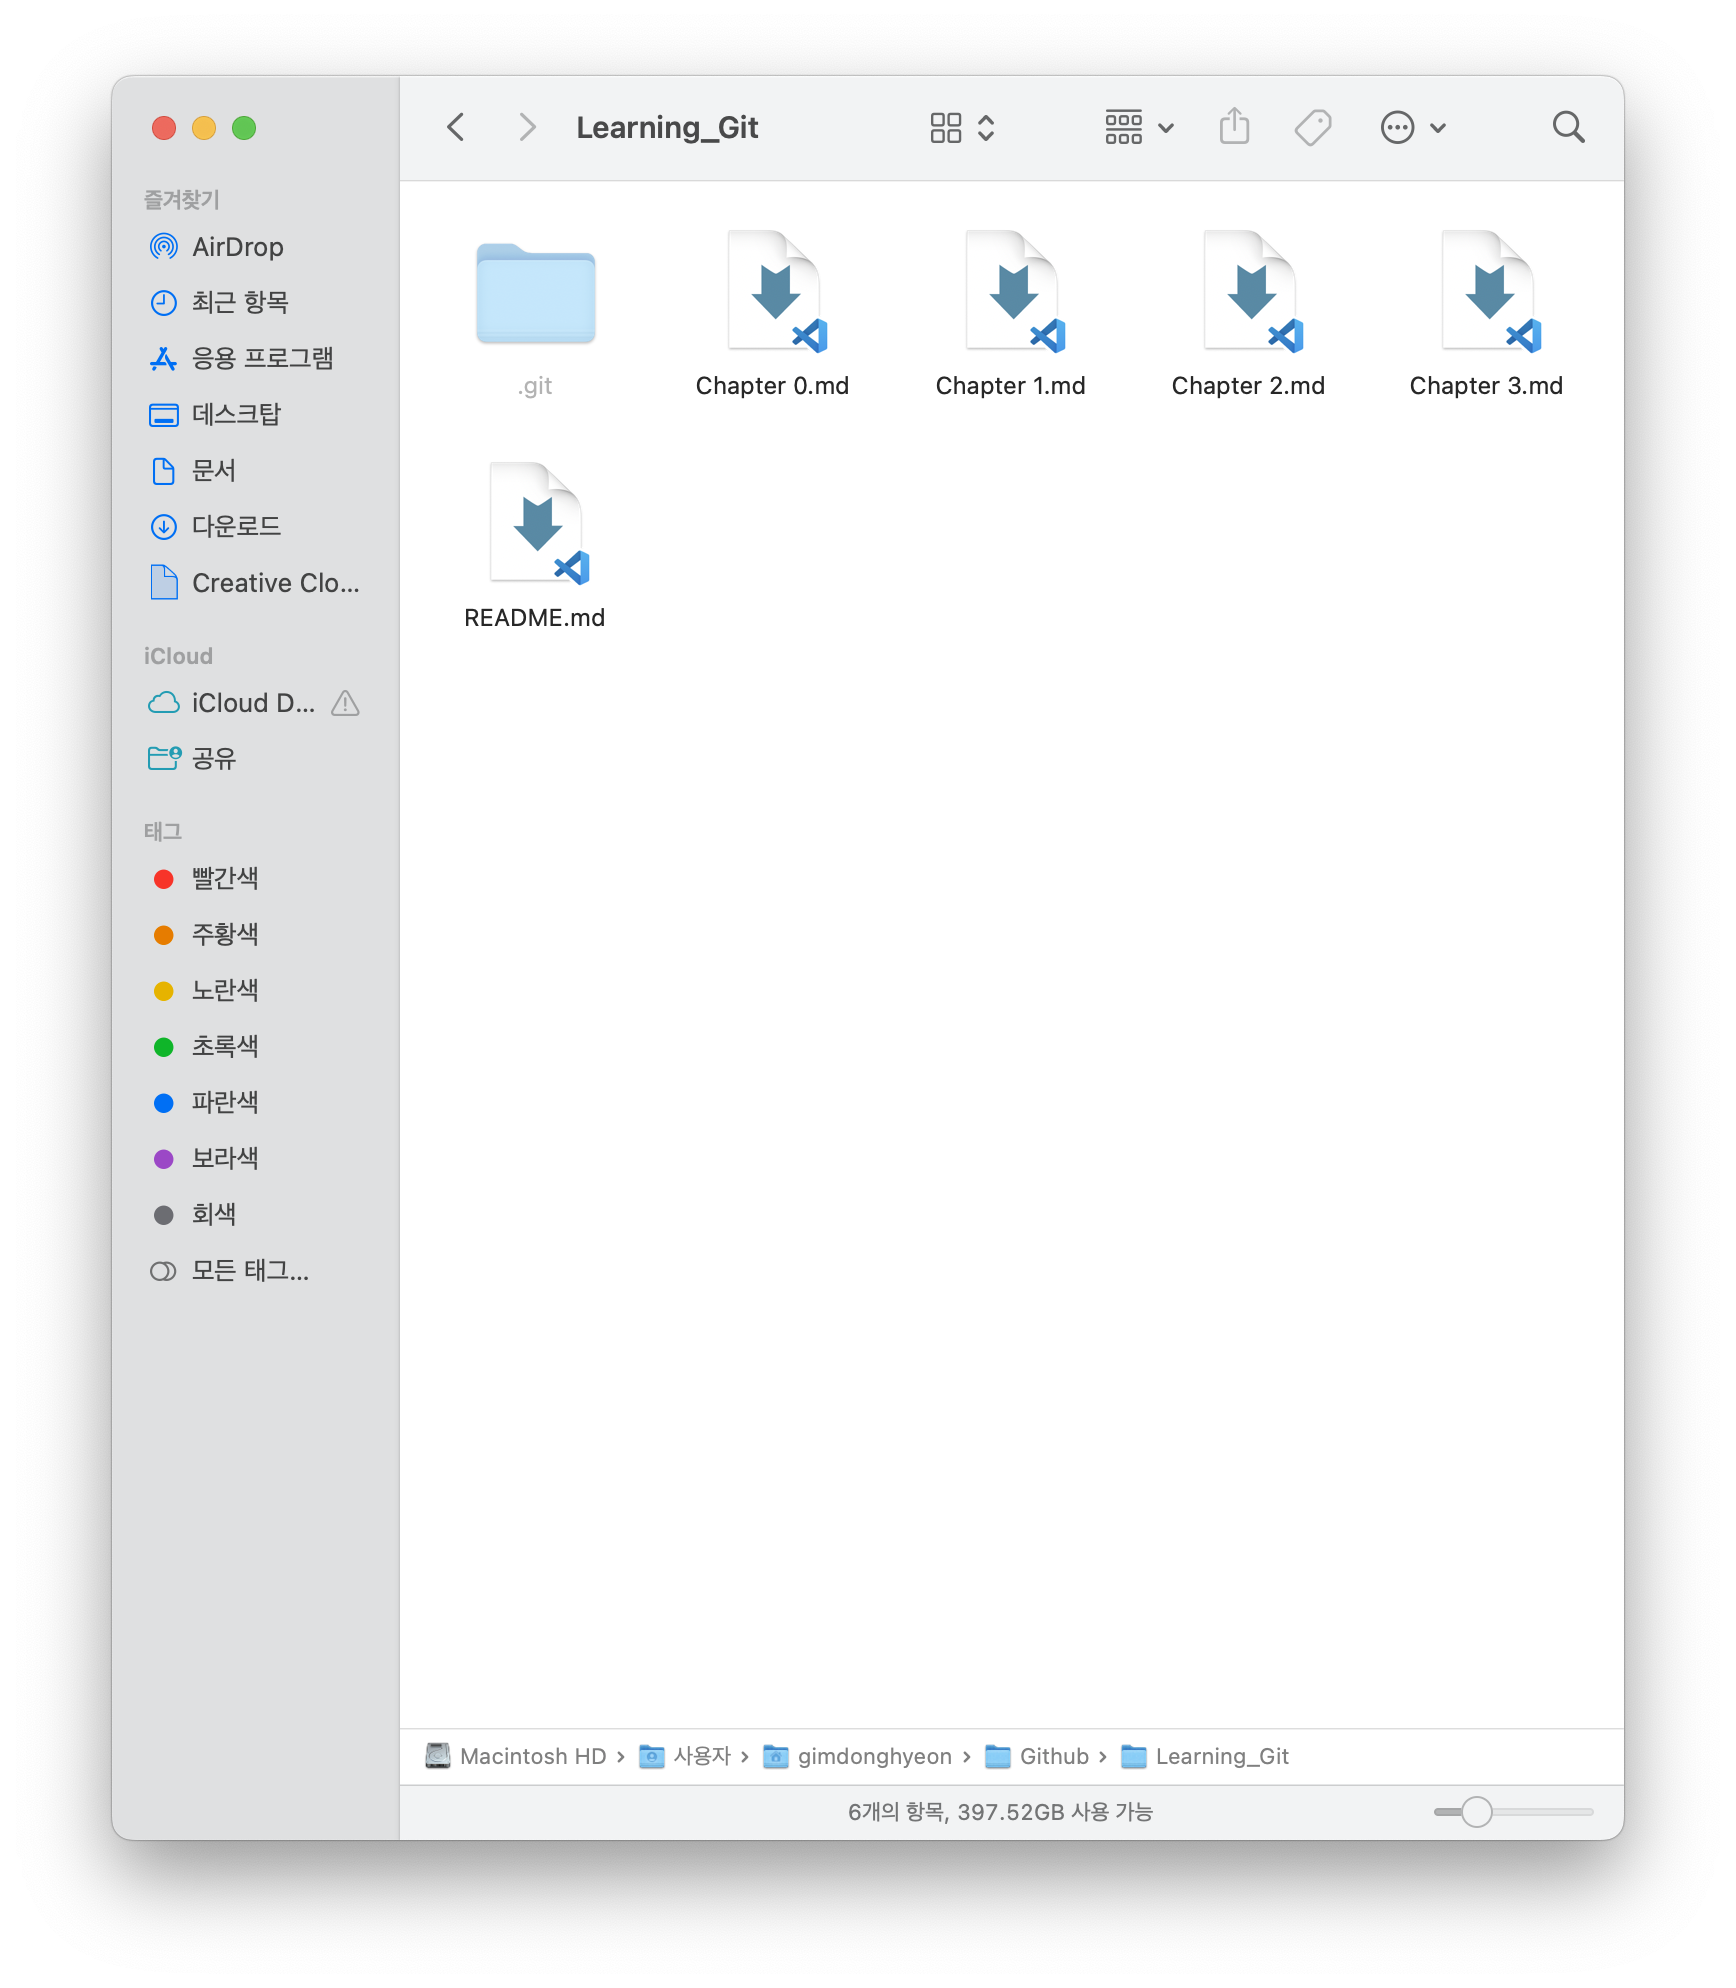Go forward with the right chevron button
Image resolution: width=1736 pixels, height=1988 pixels.
pyautogui.click(x=527, y=127)
